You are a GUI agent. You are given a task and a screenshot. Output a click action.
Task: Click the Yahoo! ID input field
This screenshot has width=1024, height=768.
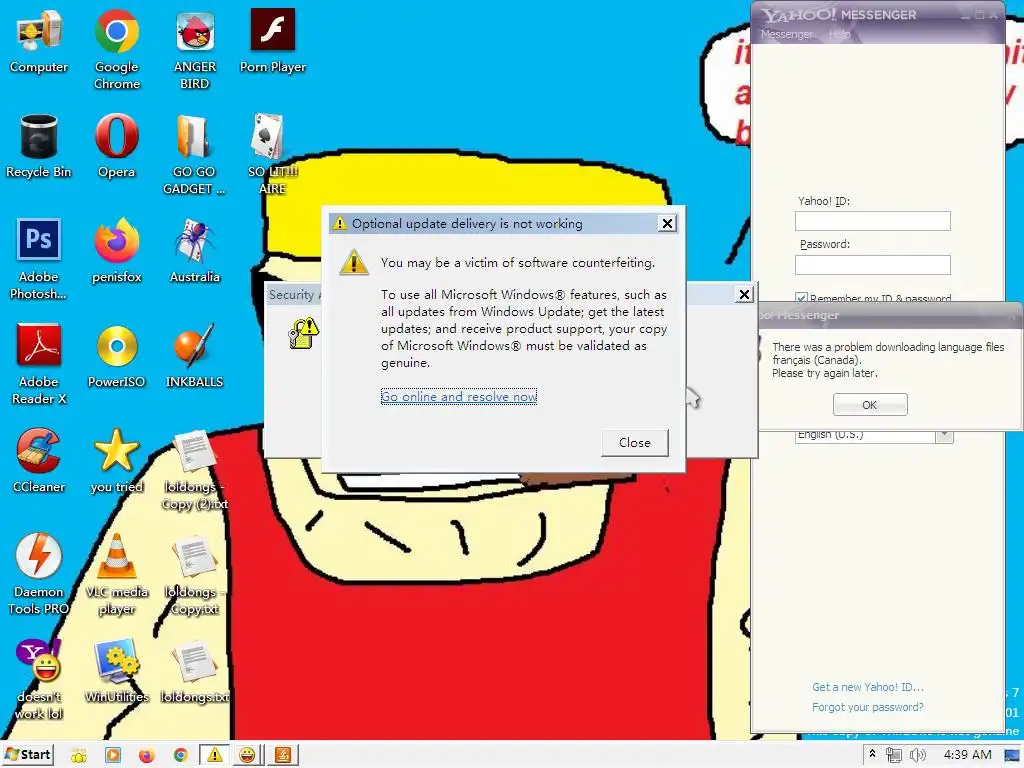click(872, 221)
